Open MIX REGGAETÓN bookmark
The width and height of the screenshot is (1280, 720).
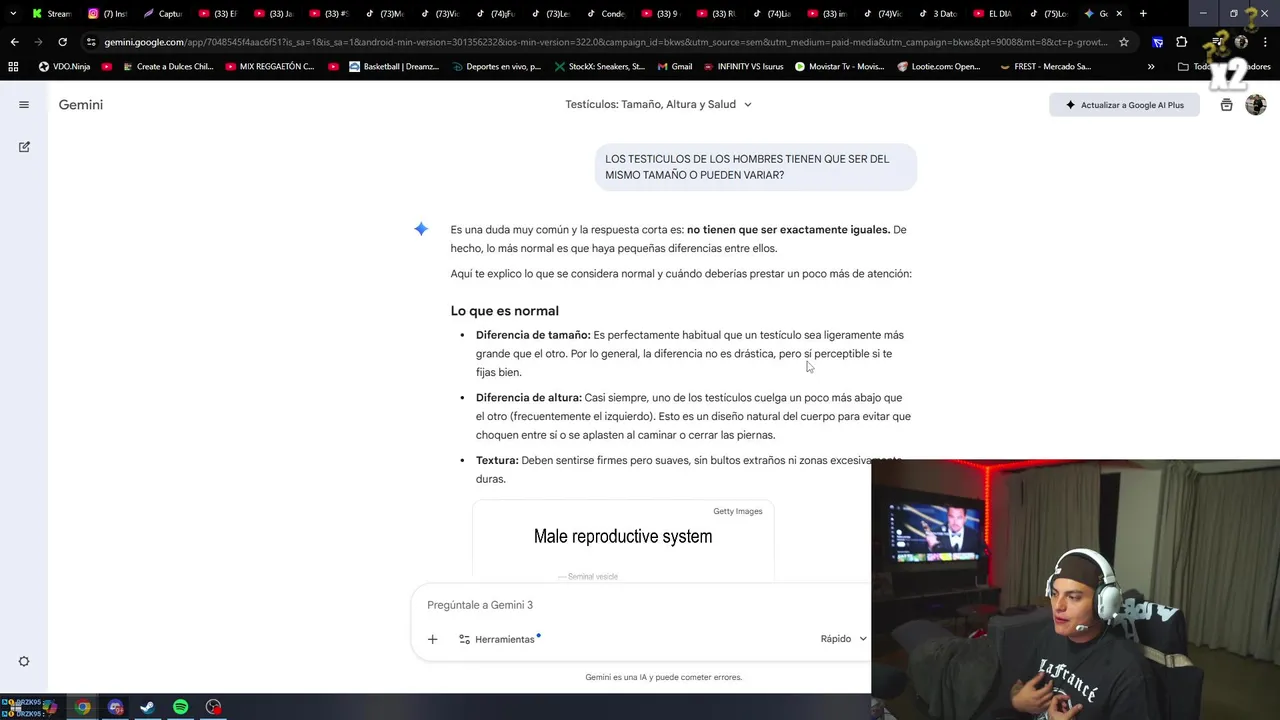pyautogui.click(x=270, y=67)
